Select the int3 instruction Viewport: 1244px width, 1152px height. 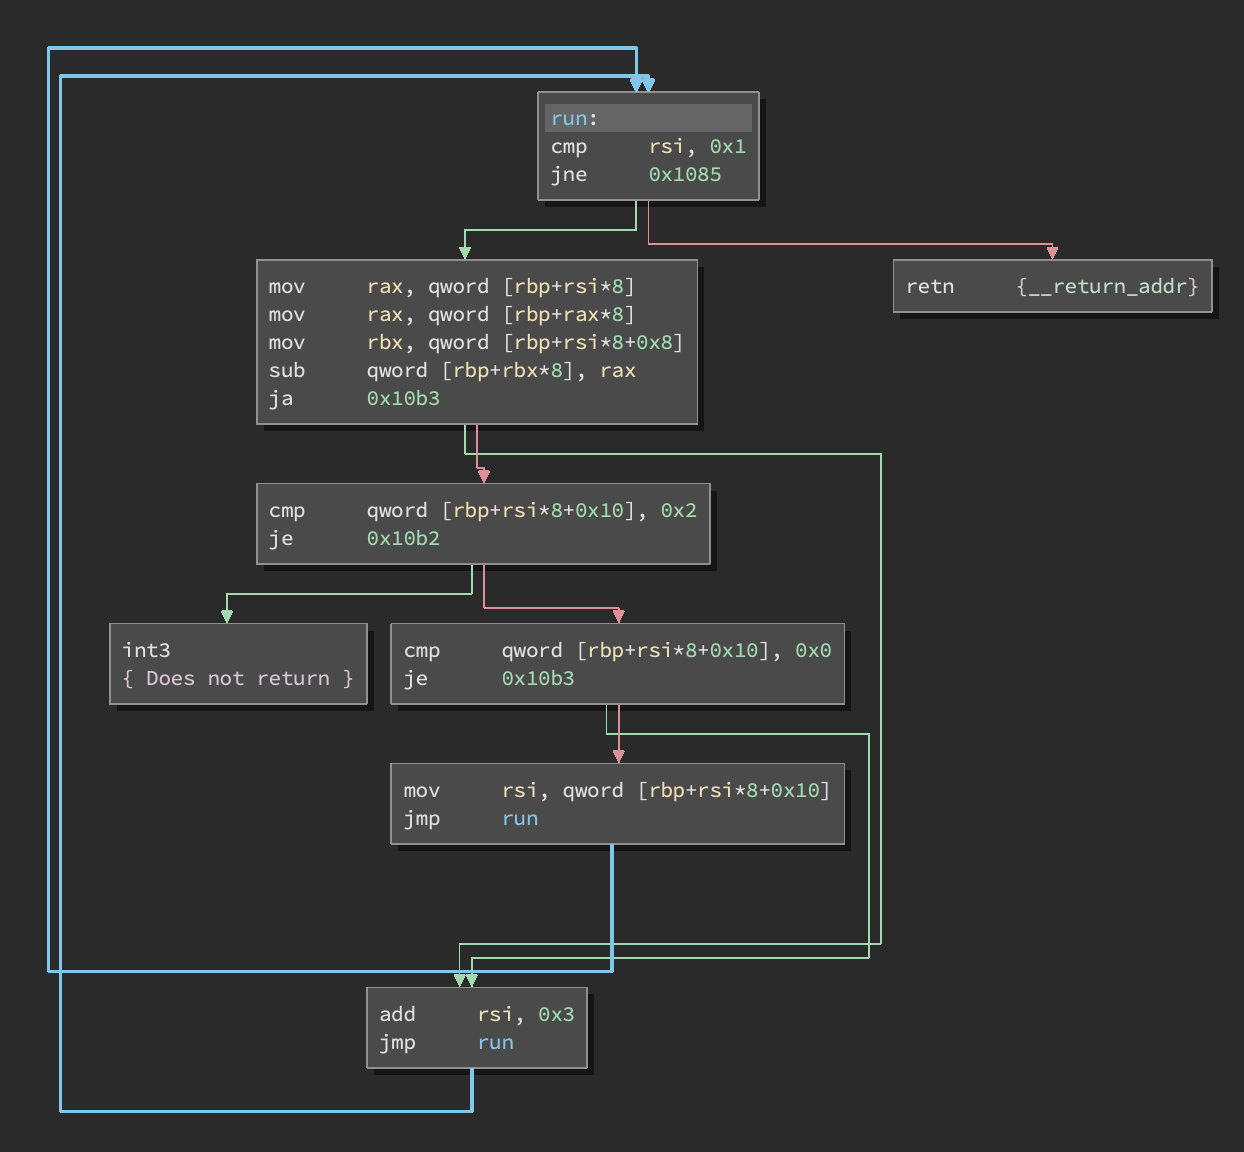[x=146, y=650]
